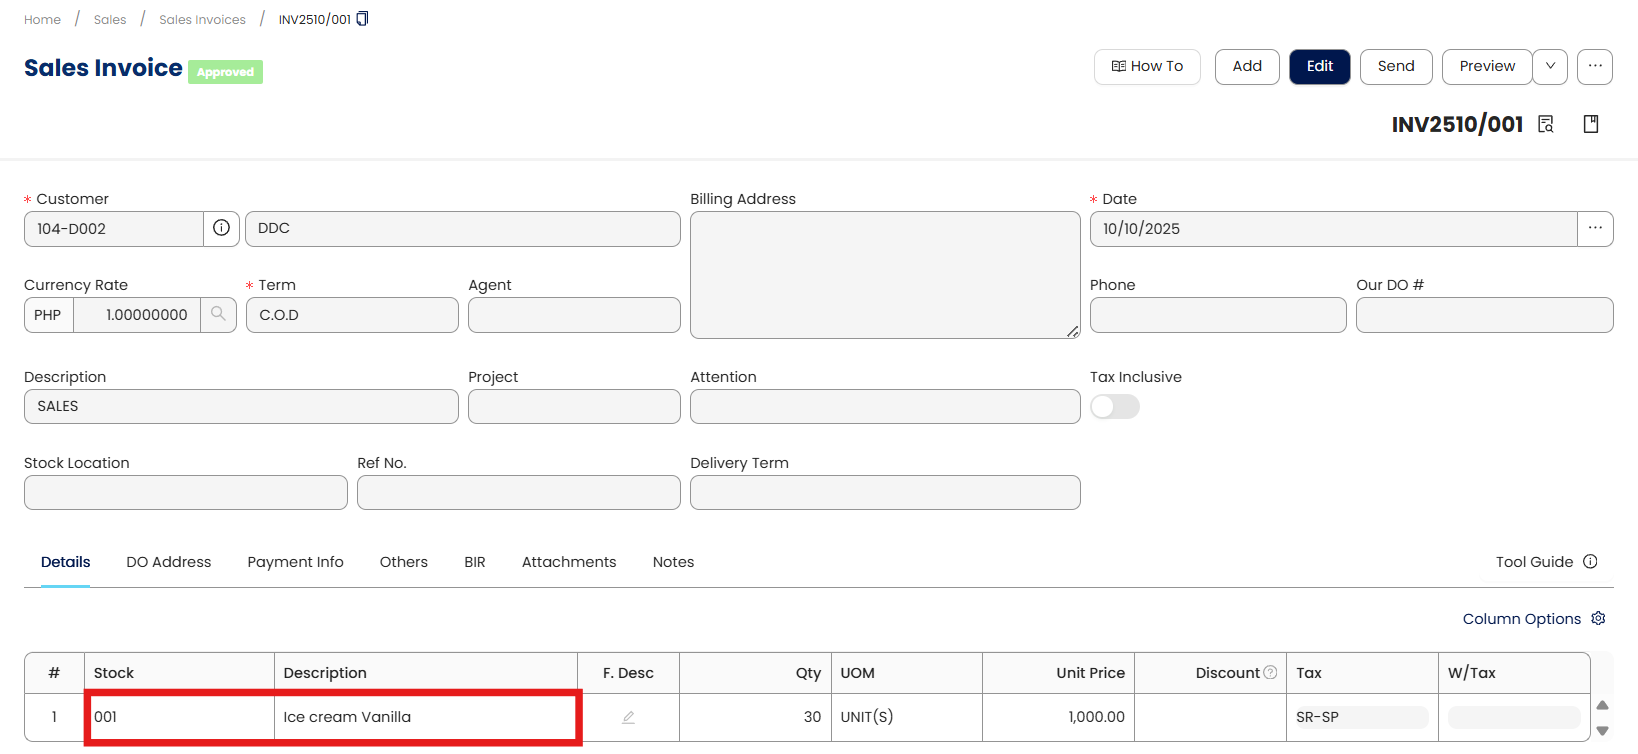Image resolution: width=1638 pixels, height=754 pixels.
Task: Open the Attachments tab
Action: (569, 562)
